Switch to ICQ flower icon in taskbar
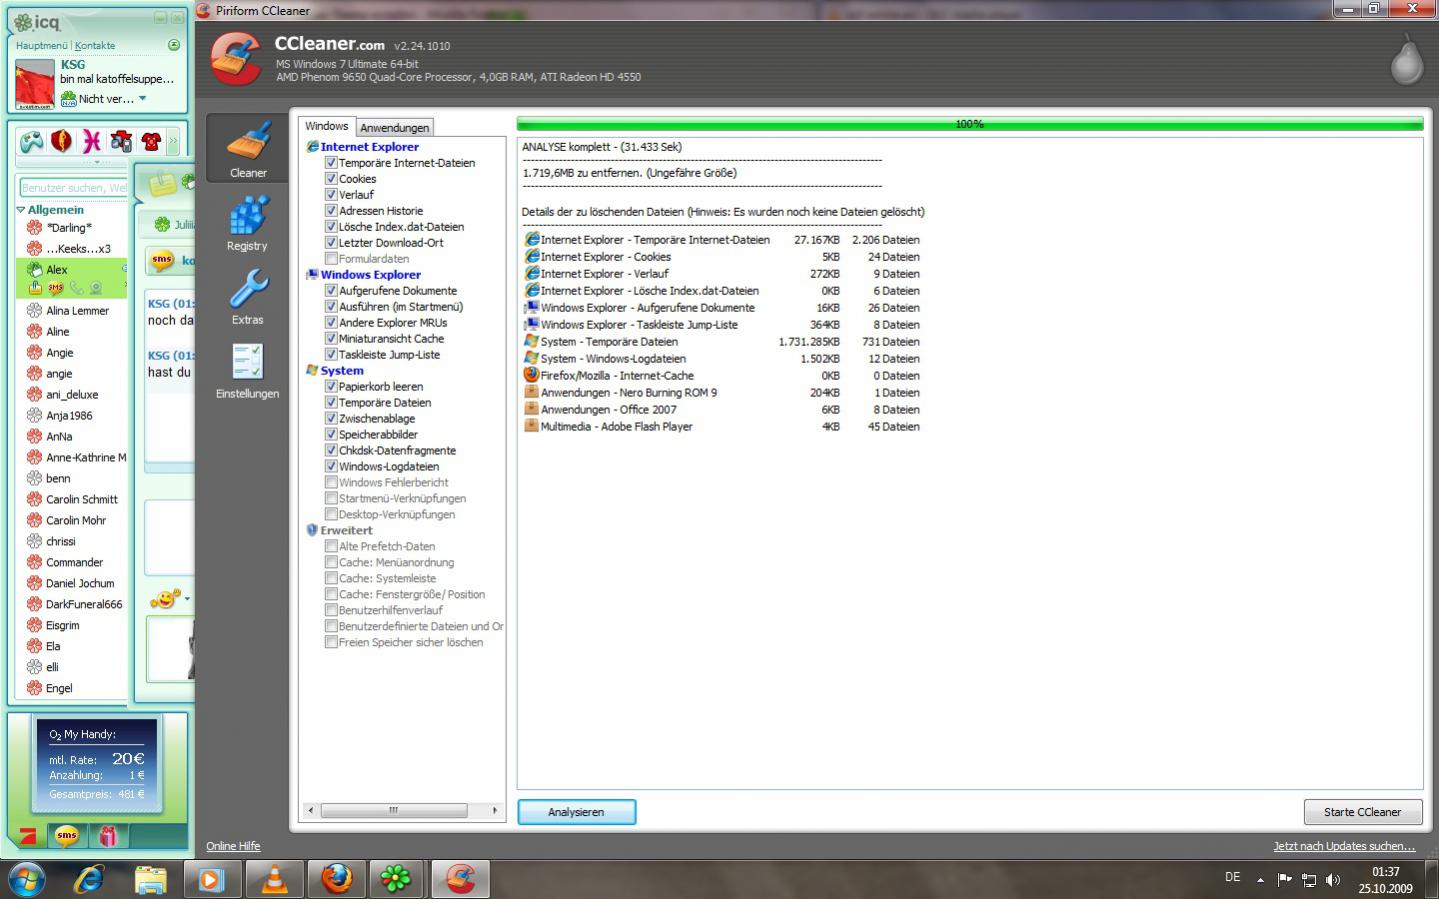This screenshot has height=899, width=1439. click(x=397, y=879)
